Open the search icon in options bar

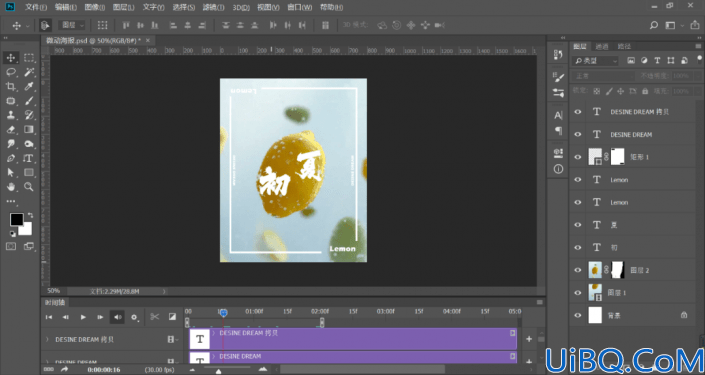click(x=654, y=25)
